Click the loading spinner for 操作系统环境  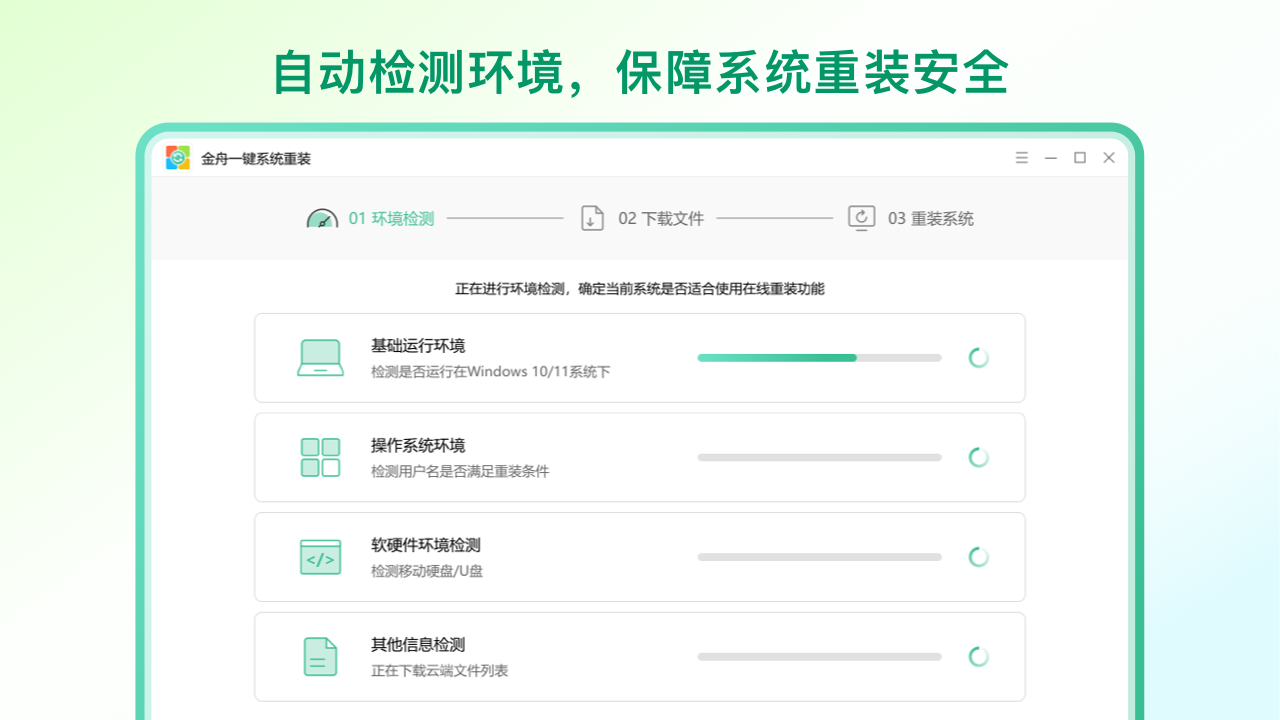point(978,457)
